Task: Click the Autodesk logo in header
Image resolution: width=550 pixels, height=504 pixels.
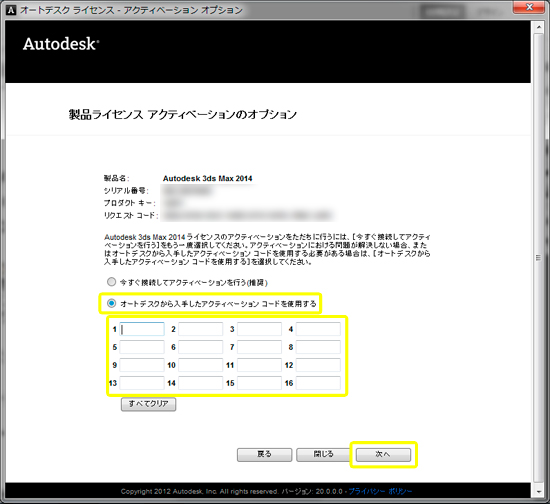Action: point(61,44)
